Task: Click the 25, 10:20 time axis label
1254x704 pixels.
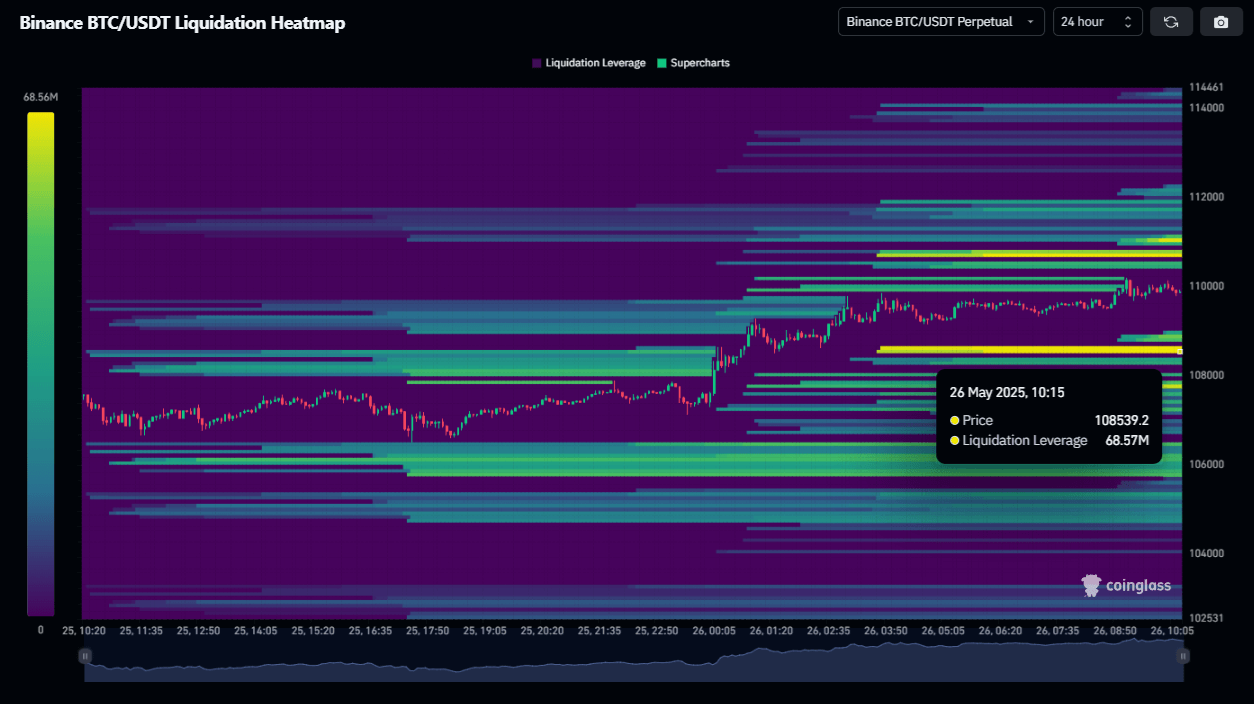Action: 84,631
